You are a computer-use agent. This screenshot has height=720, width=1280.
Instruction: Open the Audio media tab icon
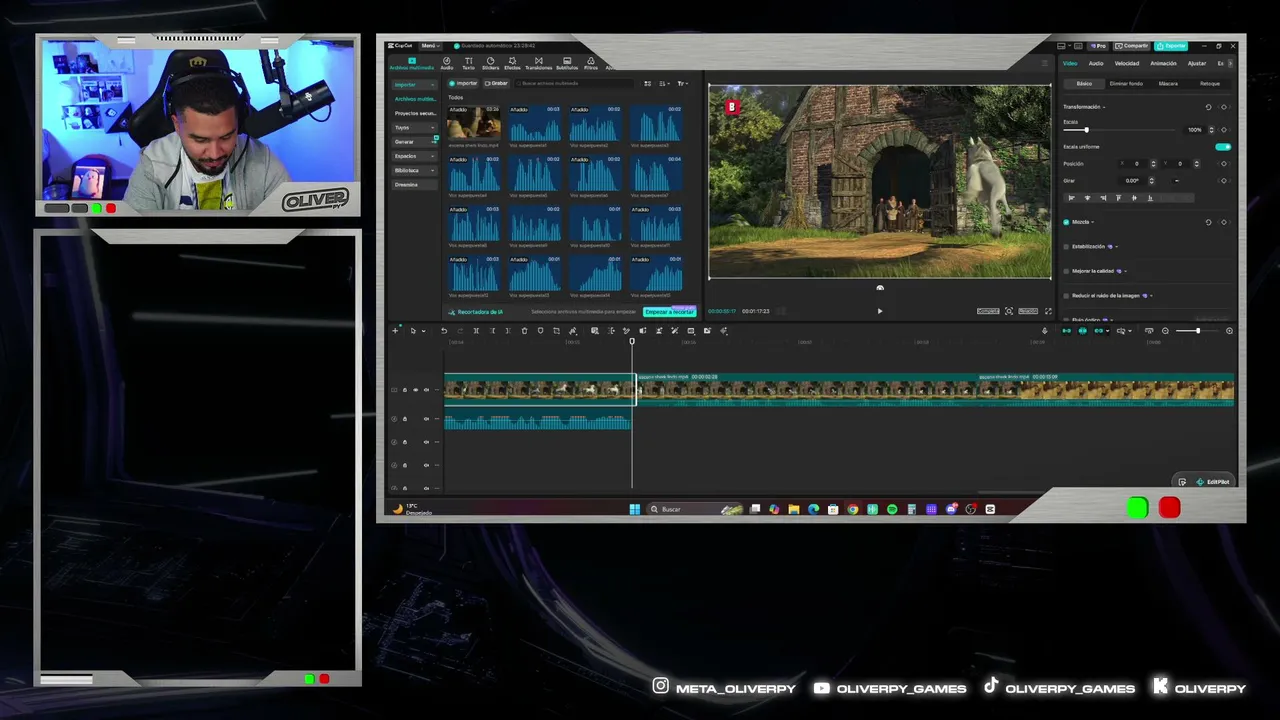447,63
